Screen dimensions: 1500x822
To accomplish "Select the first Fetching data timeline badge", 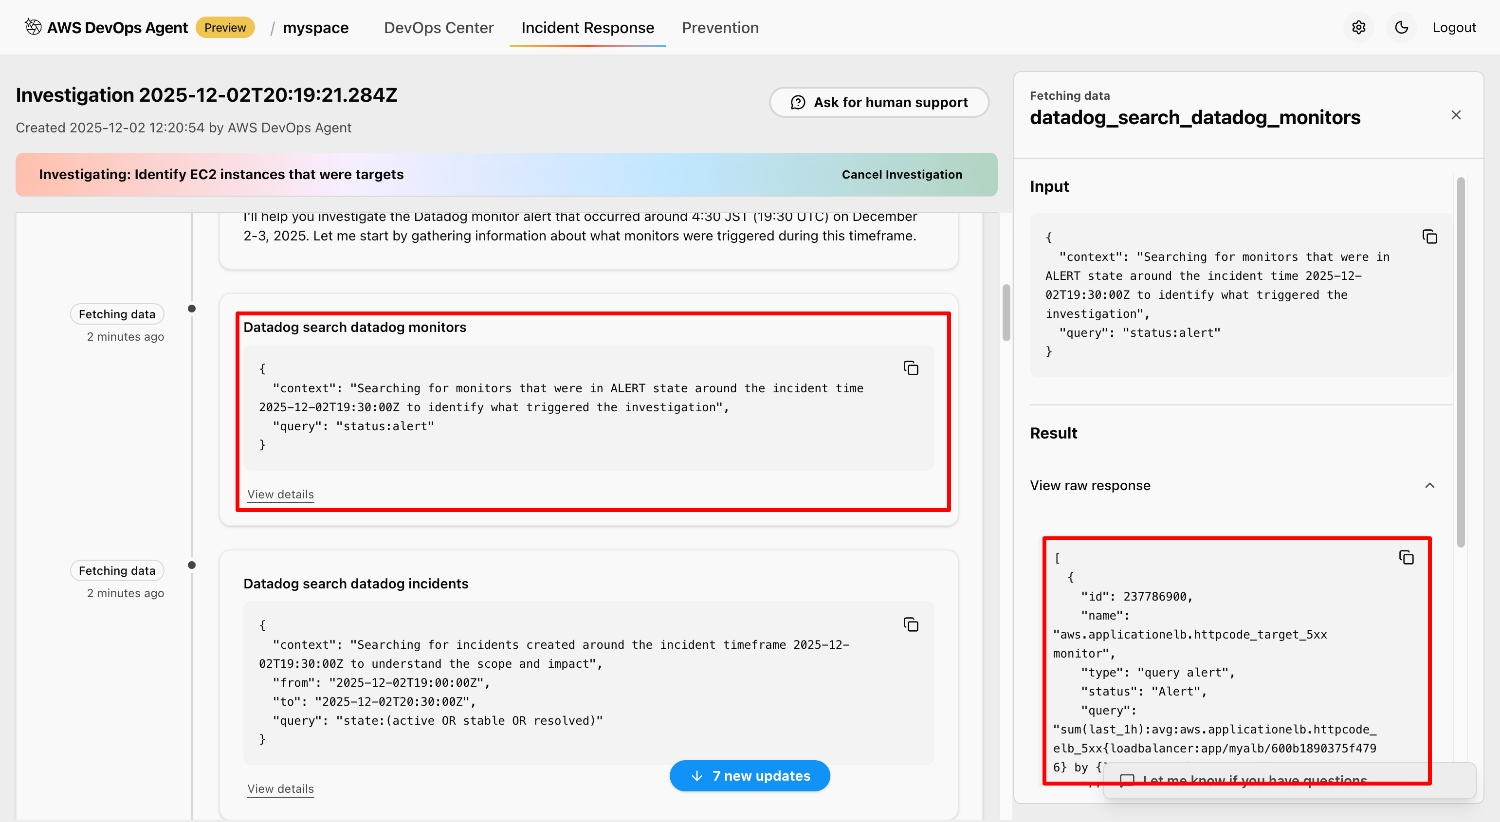I will [x=117, y=314].
